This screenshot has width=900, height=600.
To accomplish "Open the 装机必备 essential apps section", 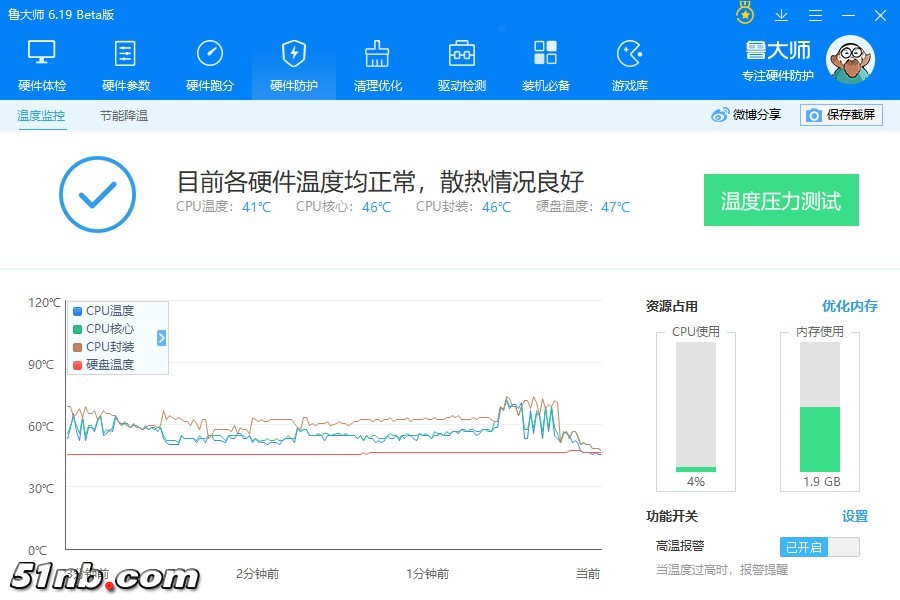I will (x=545, y=64).
